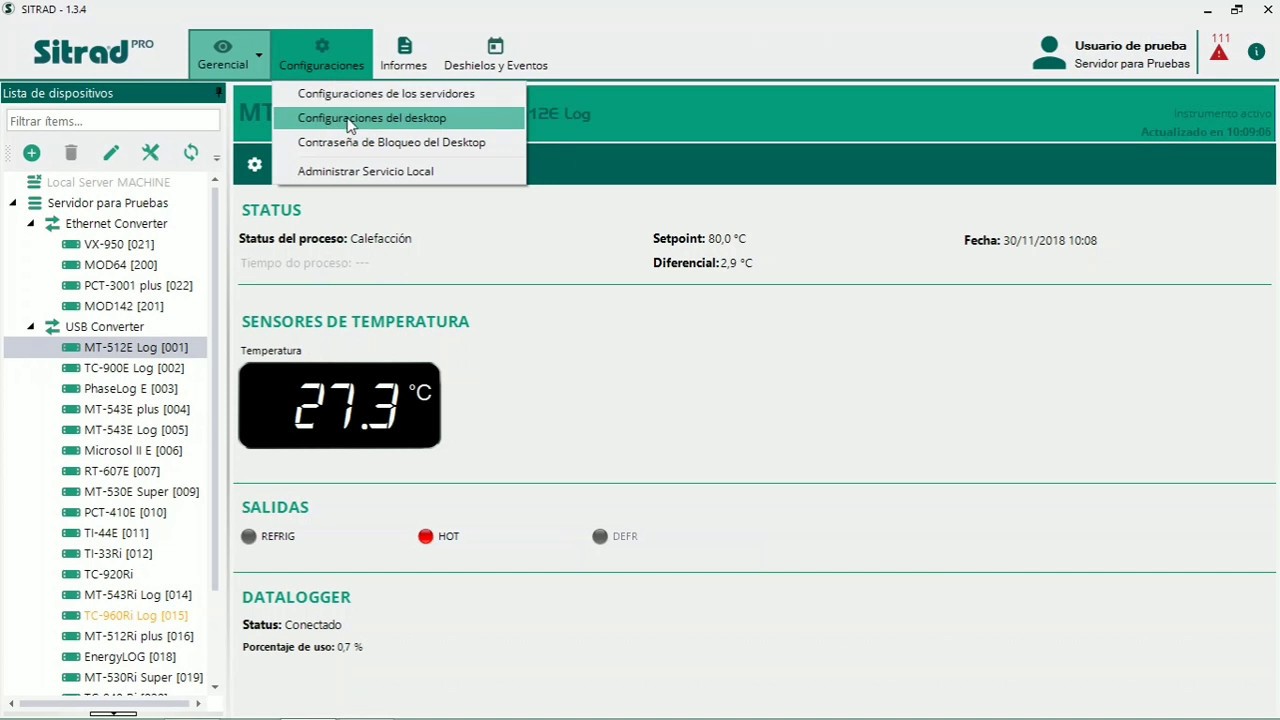This screenshot has height=720, width=1280.
Task: Open the alarm warning triangle icon
Action: 1219,52
